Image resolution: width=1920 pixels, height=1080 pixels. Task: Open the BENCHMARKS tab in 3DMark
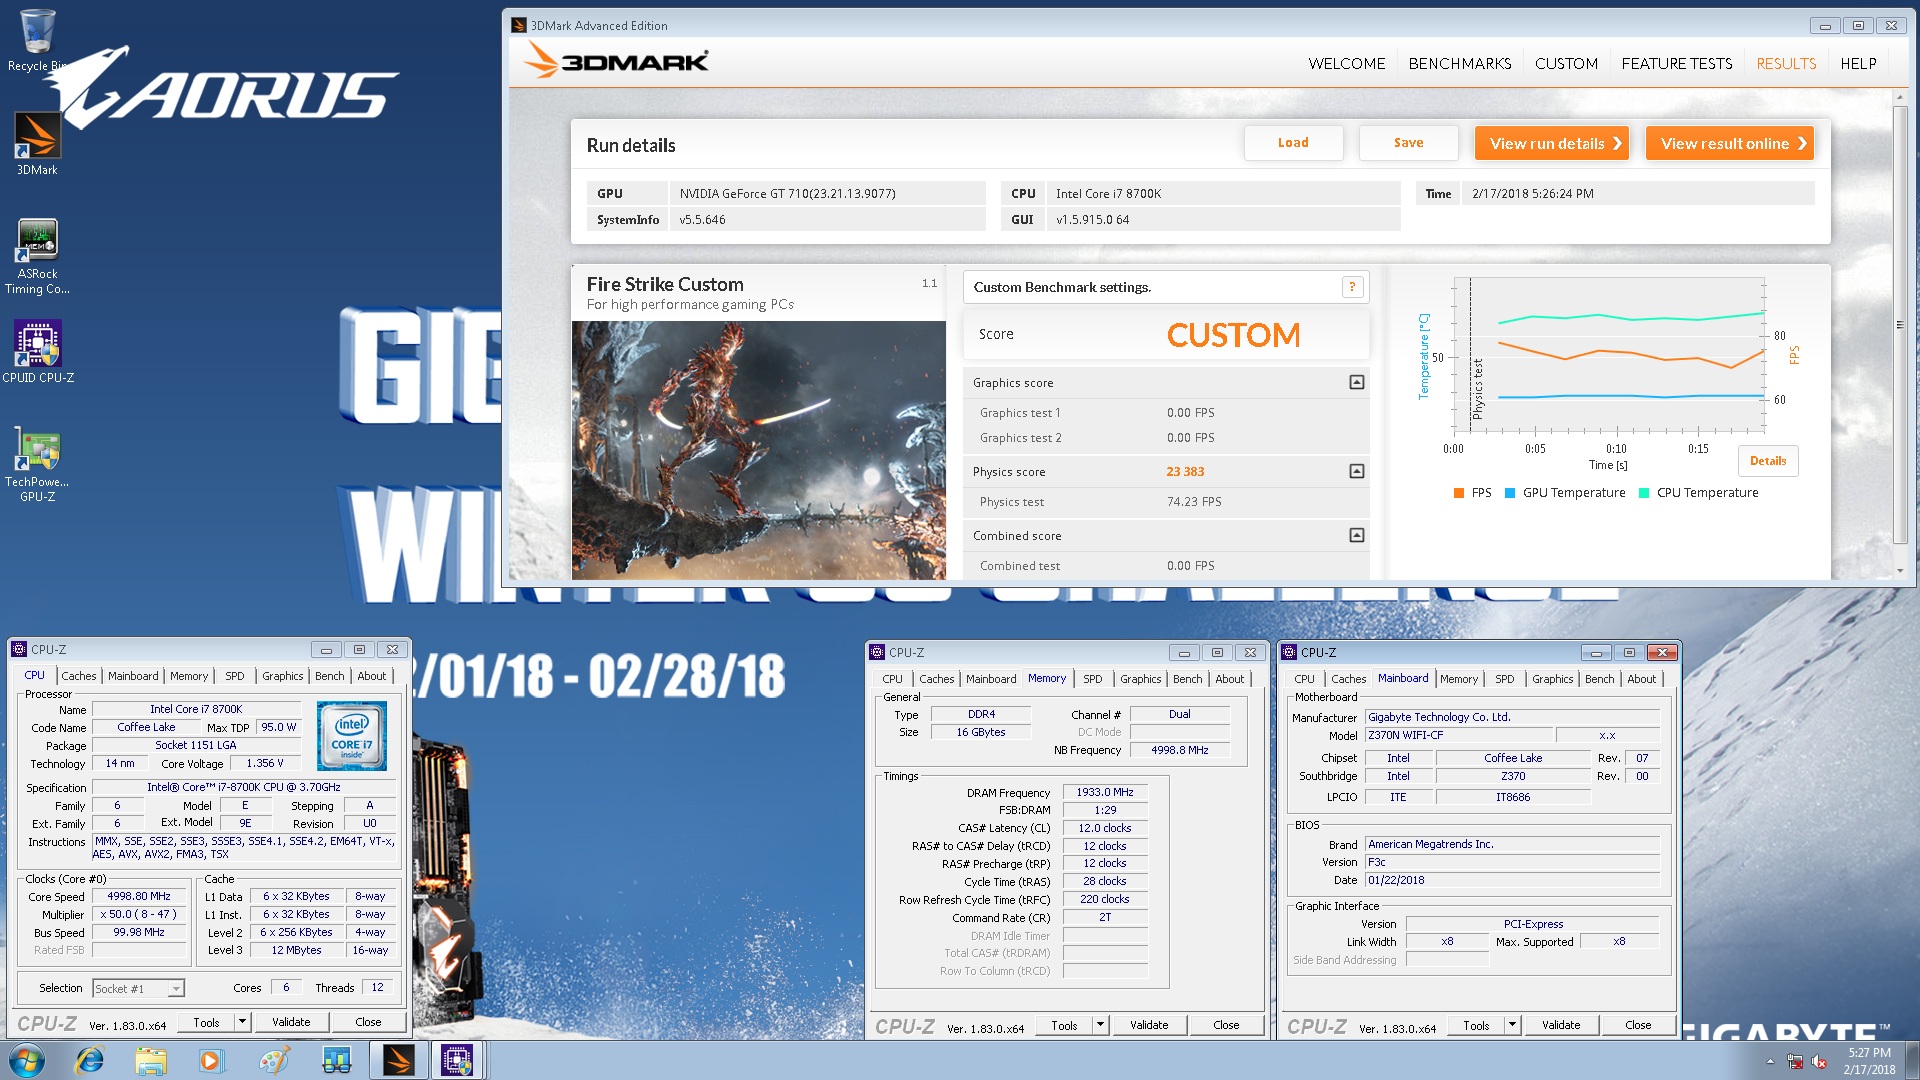click(1459, 63)
